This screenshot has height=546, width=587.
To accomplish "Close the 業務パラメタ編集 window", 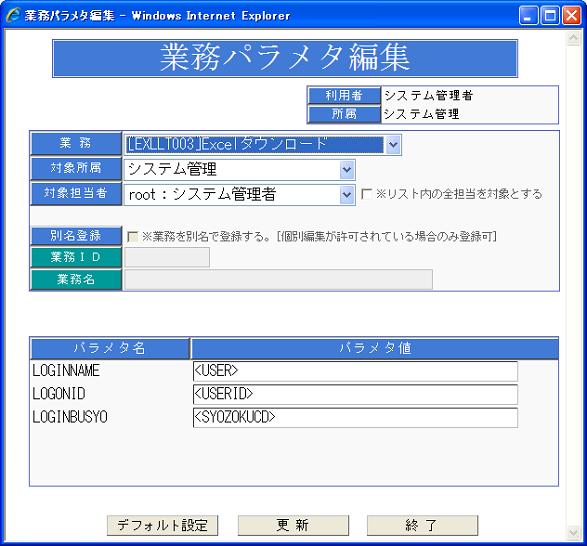I will click(x=572, y=16).
